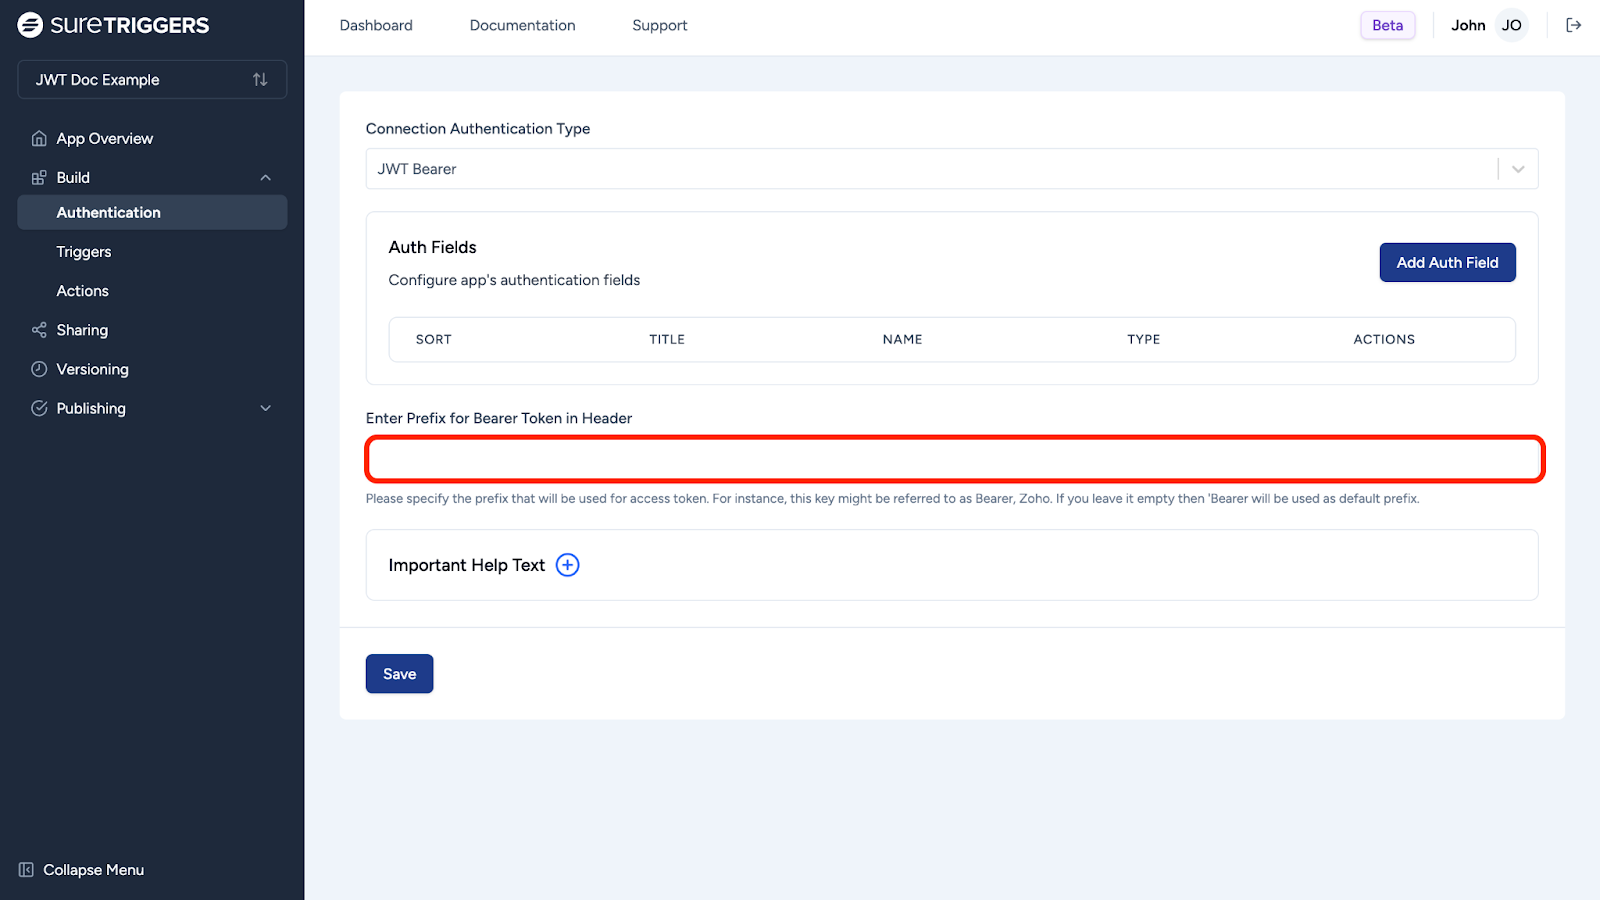Click the plus icon beside Important Help Text
1600x900 pixels.
[x=567, y=565]
